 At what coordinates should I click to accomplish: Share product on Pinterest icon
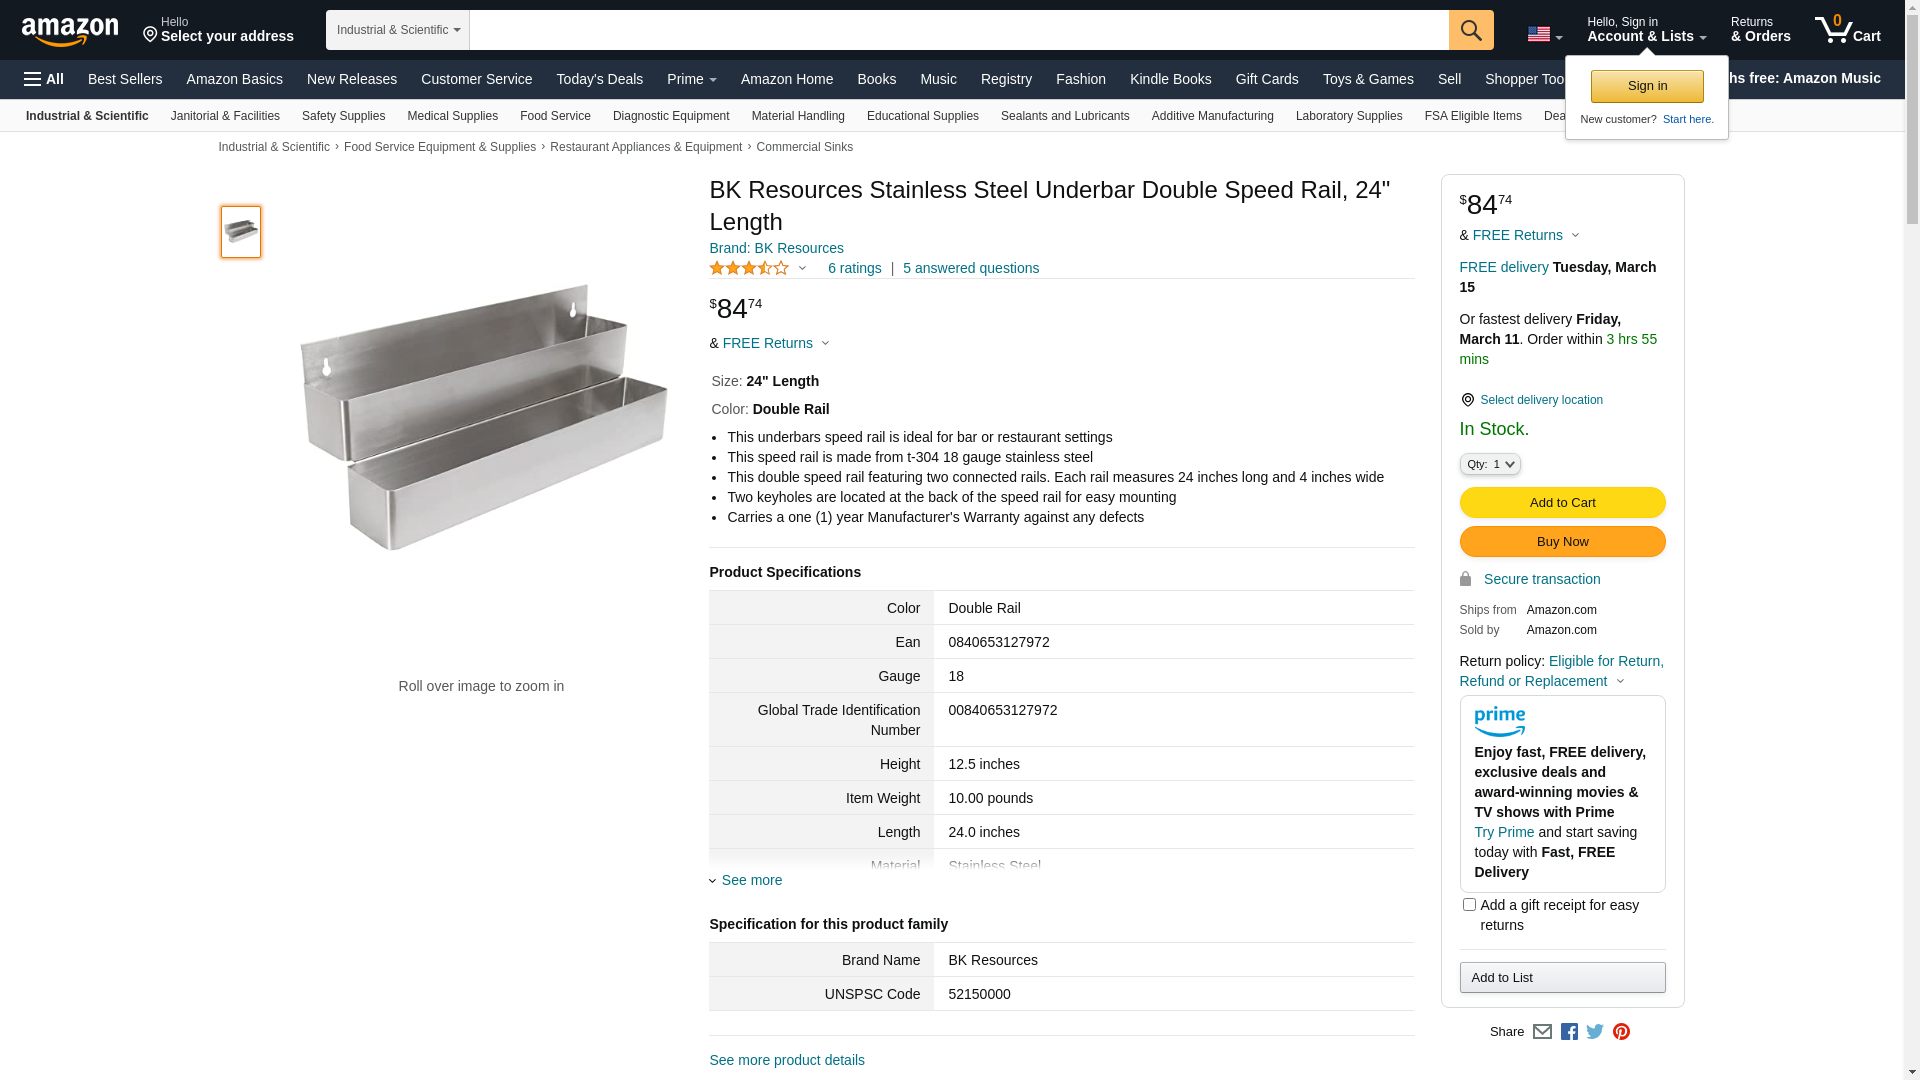click(x=1621, y=1032)
